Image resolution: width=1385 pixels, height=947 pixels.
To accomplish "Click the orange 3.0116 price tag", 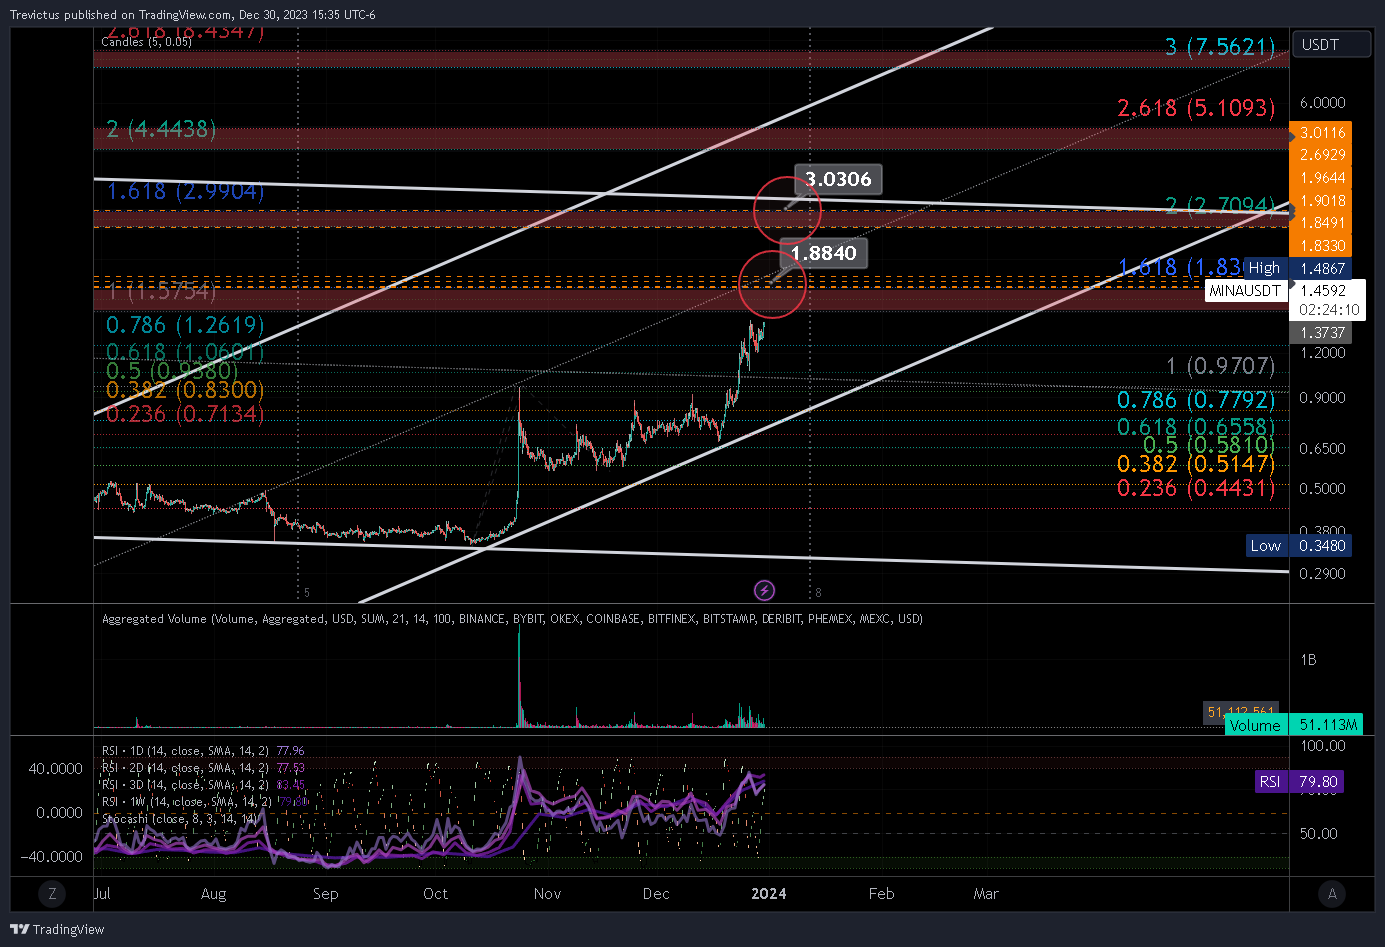I will [1322, 132].
